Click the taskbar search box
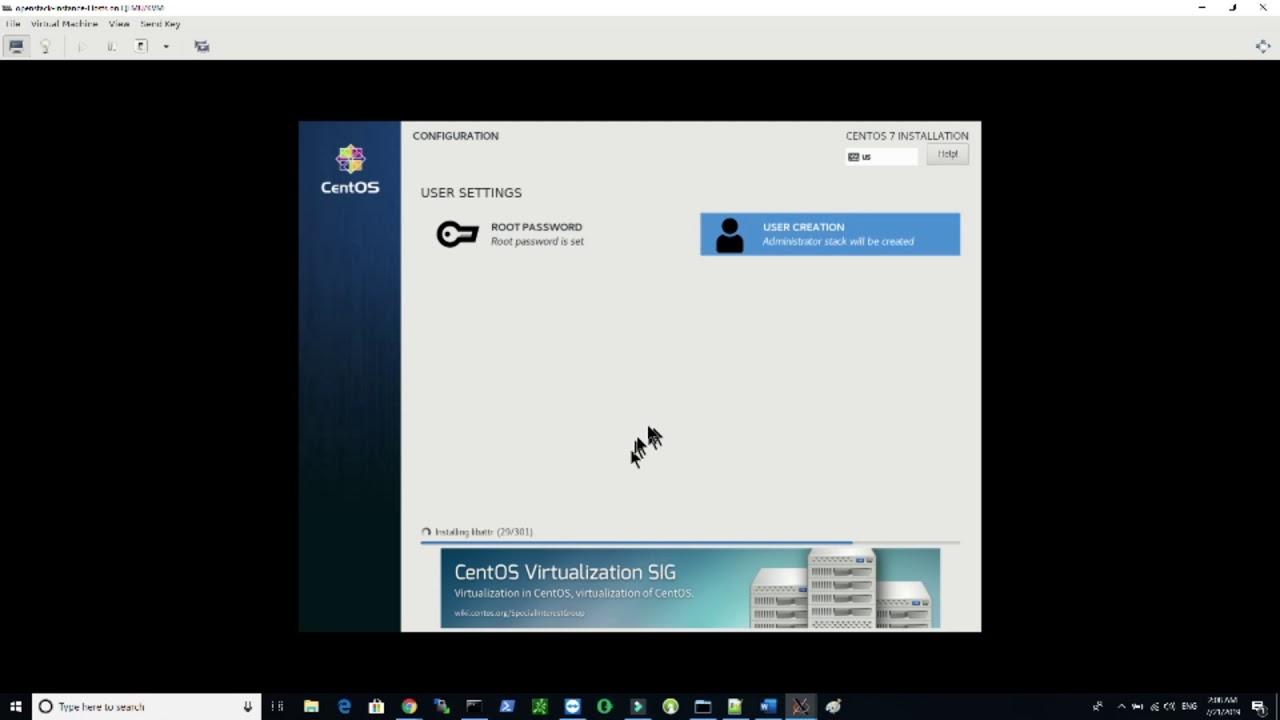The width and height of the screenshot is (1280, 720). coord(147,706)
